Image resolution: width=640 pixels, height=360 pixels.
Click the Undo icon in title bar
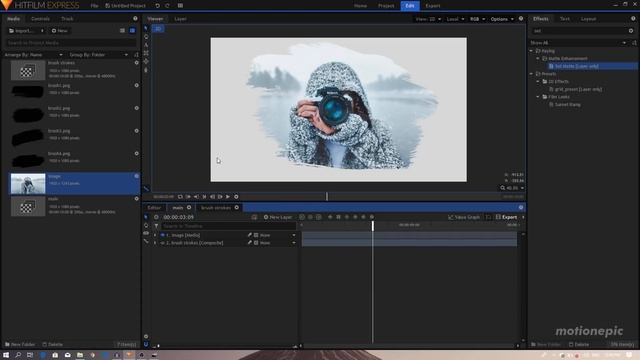(158, 6)
